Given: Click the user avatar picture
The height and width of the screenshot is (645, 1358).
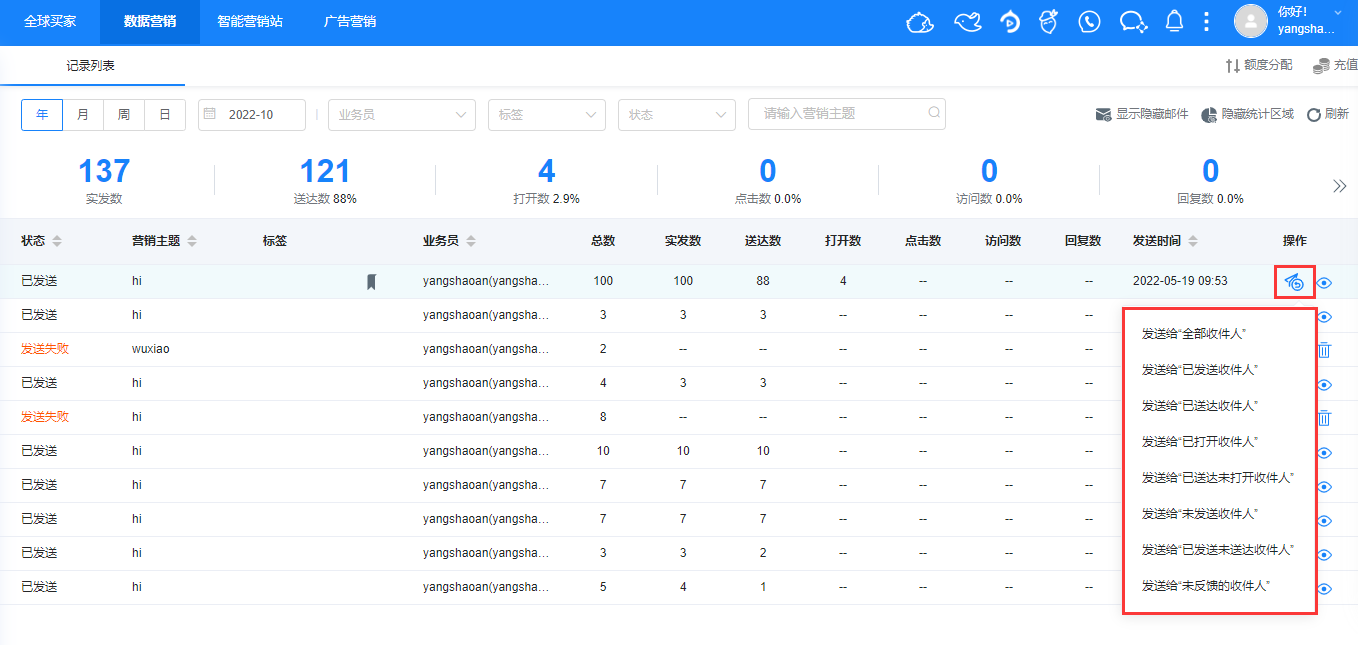Looking at the screenshot, I should click(x=1251, y=21).
